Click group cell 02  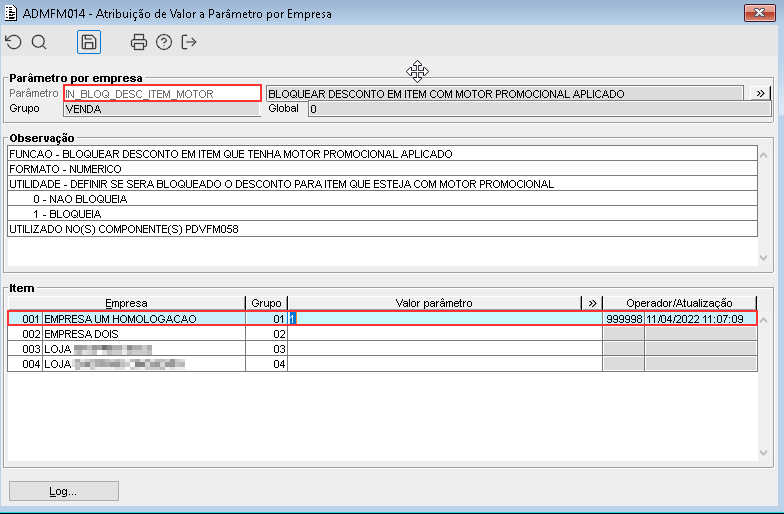pos(266,334)
